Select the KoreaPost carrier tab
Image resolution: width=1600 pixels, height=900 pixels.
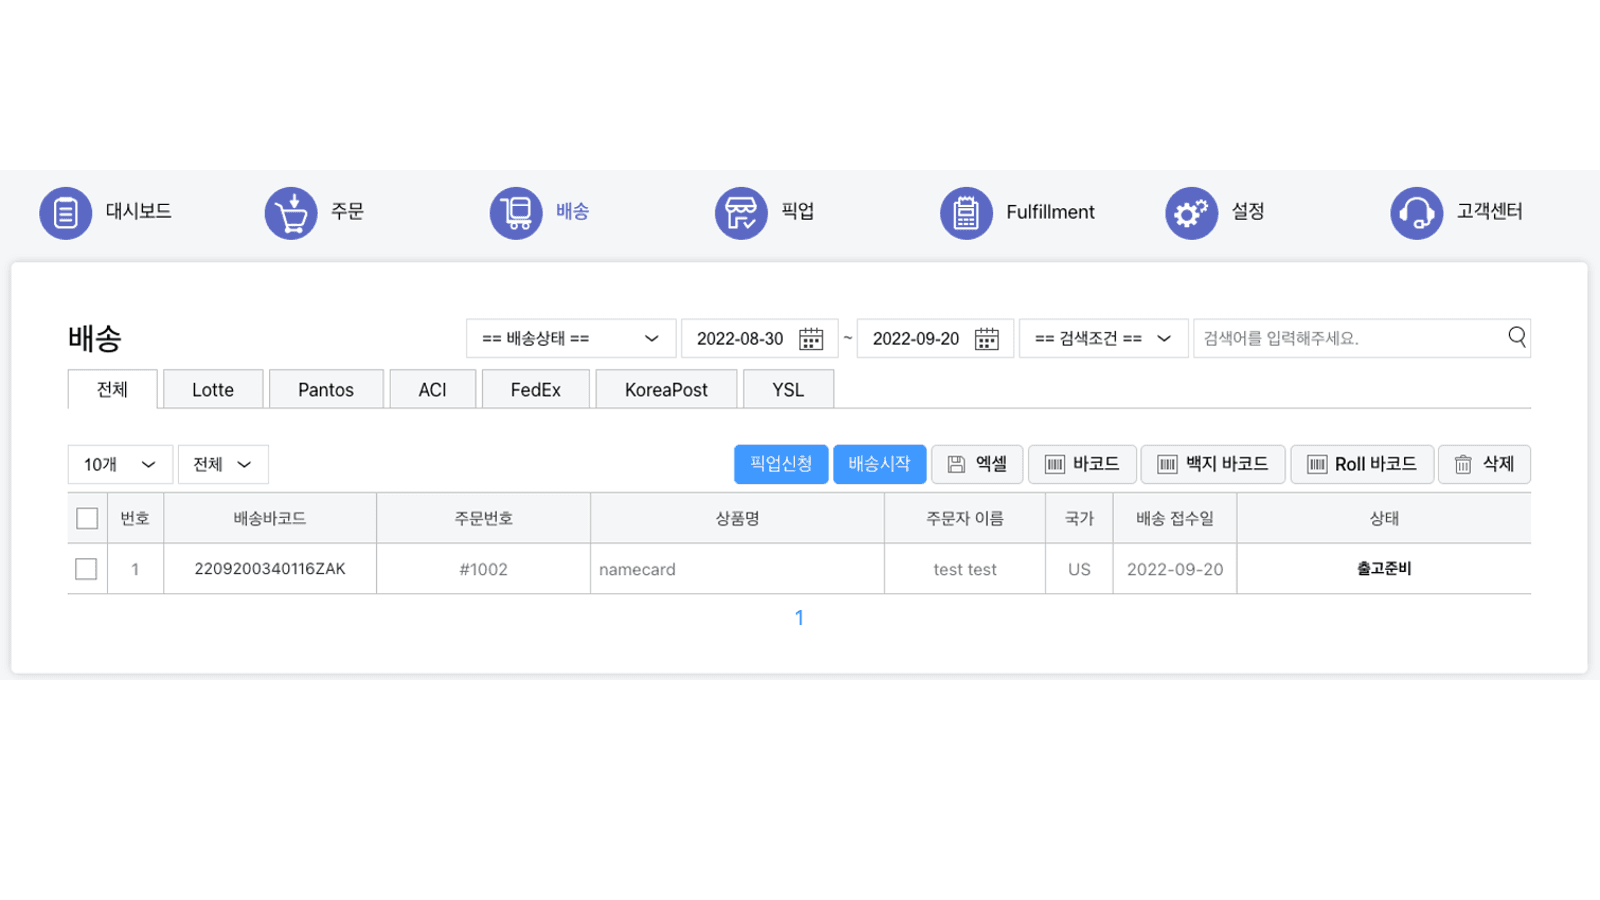click(x=666, y=389)
